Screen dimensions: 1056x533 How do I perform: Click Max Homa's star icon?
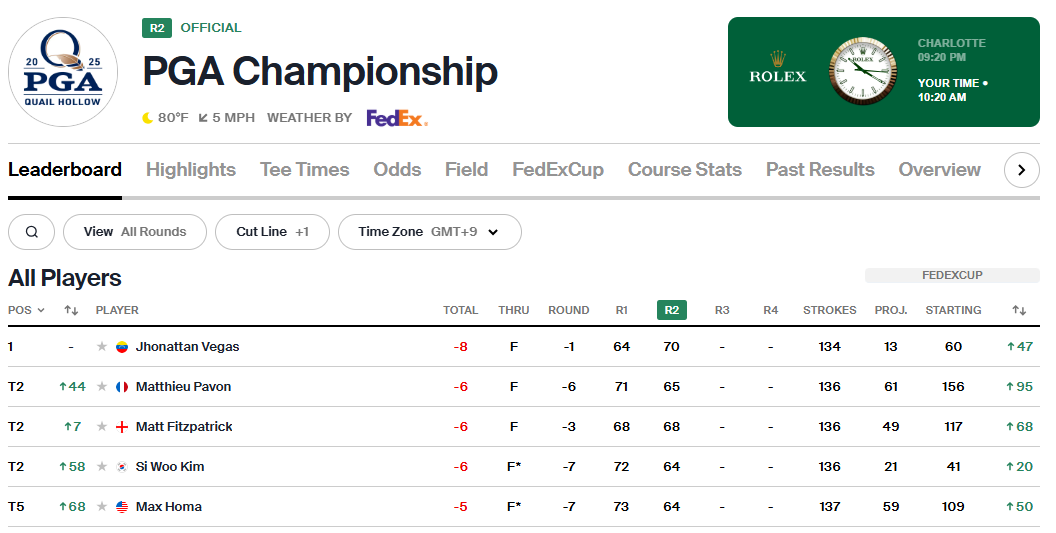pyautogui.click(x=102, y=507)
